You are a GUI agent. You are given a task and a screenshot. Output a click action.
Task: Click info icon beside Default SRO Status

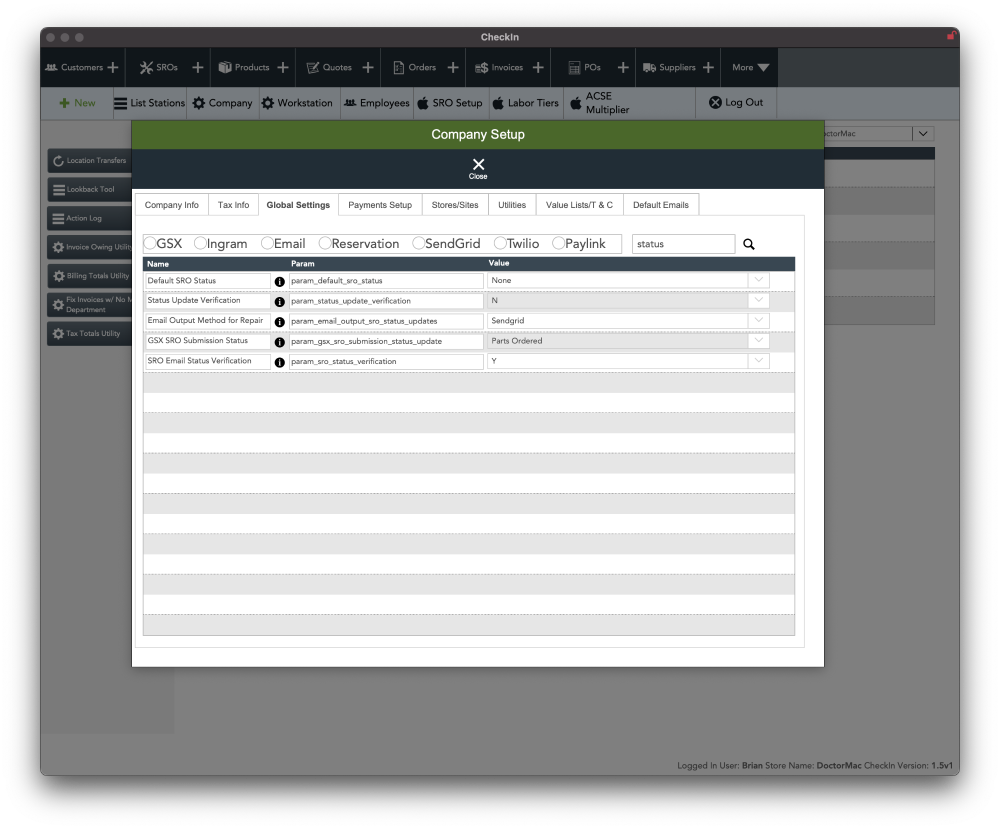pos(279,282)
